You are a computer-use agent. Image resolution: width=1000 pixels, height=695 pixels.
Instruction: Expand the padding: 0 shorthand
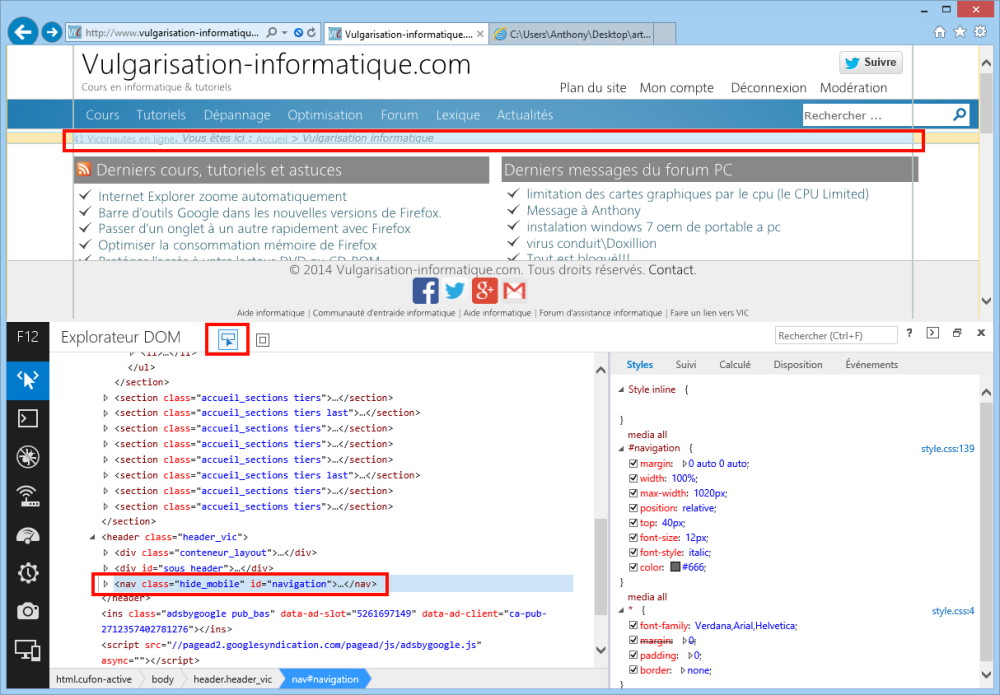tap(690, 655)
